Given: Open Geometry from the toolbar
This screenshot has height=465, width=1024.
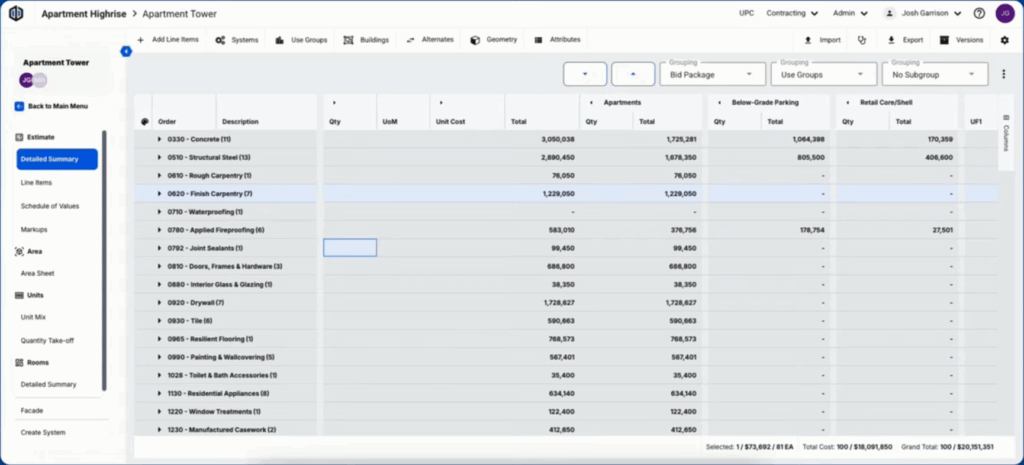Looking at the screenshot, I should pos(494,40).
